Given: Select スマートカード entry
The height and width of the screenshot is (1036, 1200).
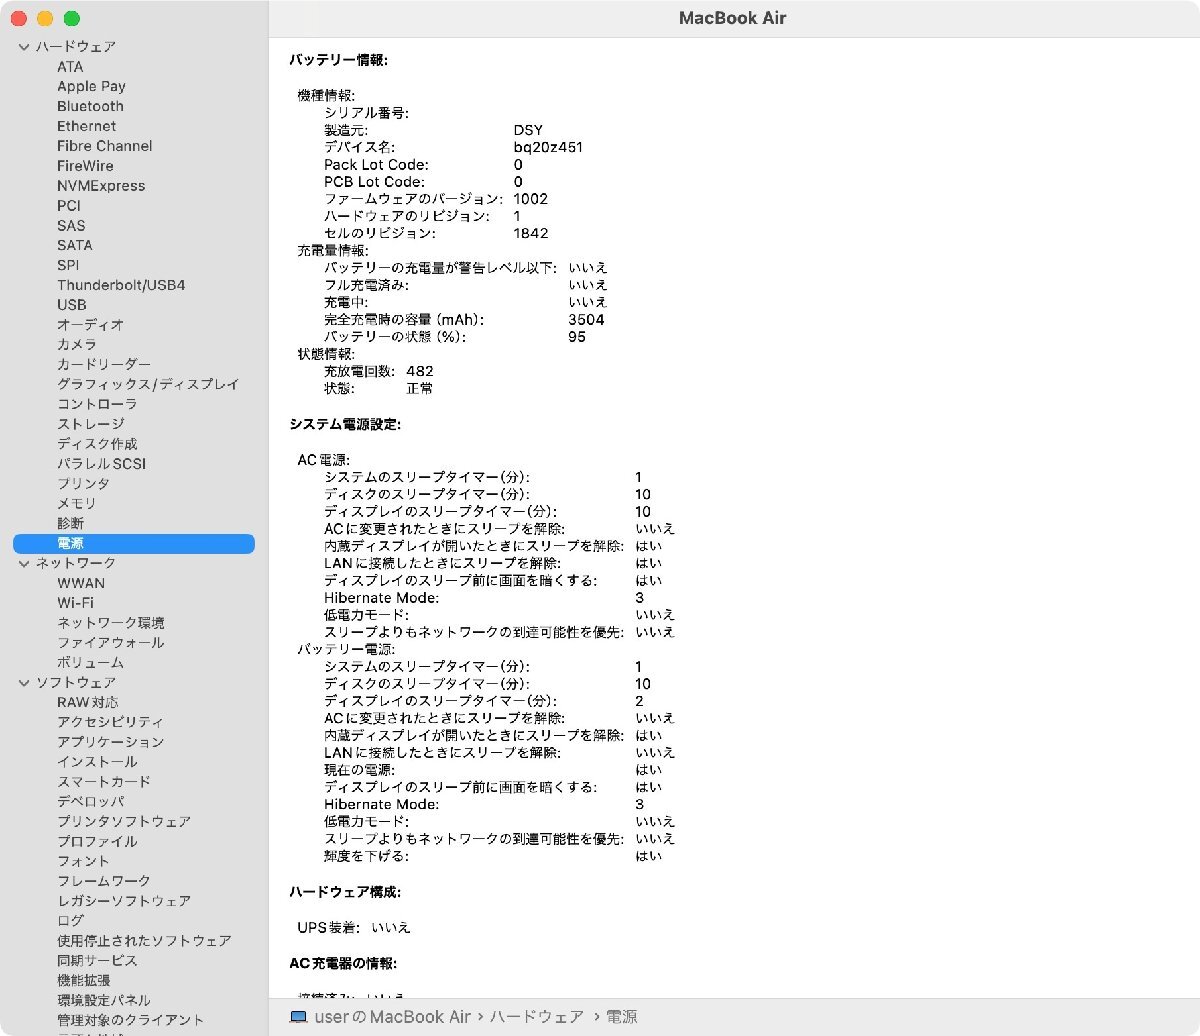Looking at the screenshot, I should pos(104,782).
